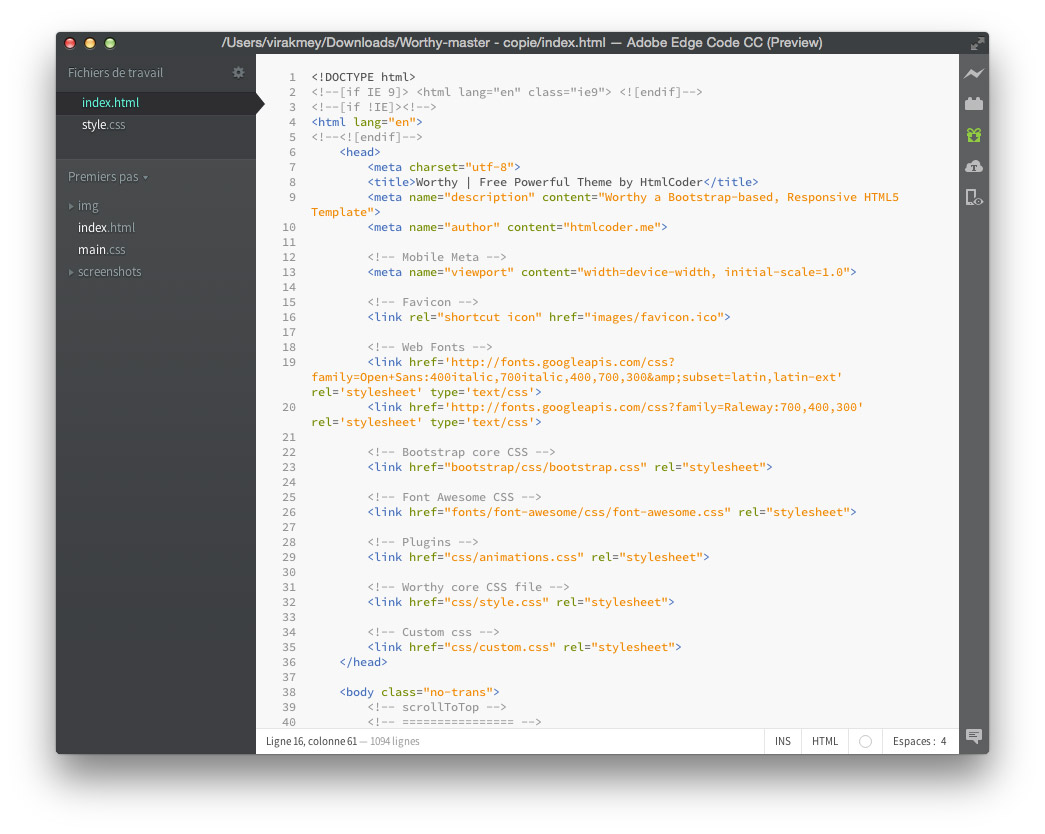Click the 1094 lignes count

click(395, 741)
